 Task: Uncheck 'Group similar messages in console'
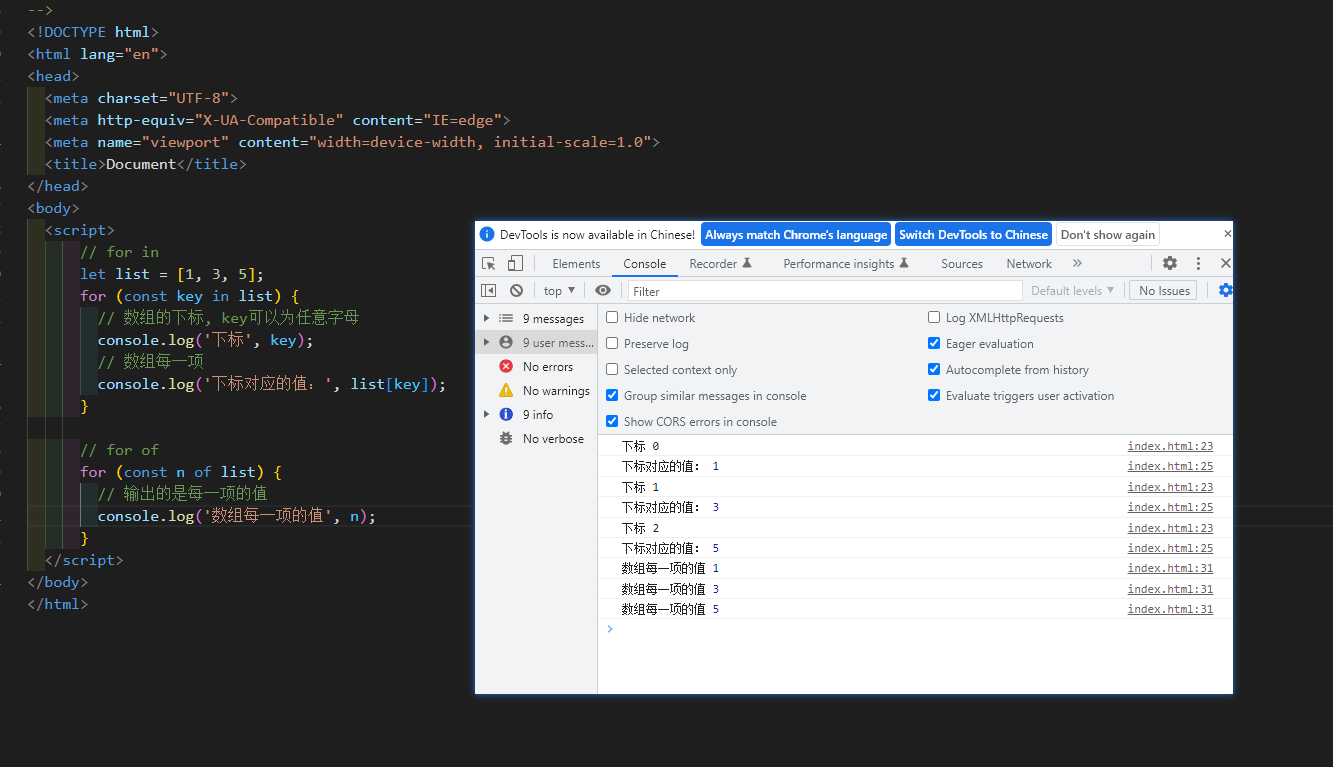[612, 396]
